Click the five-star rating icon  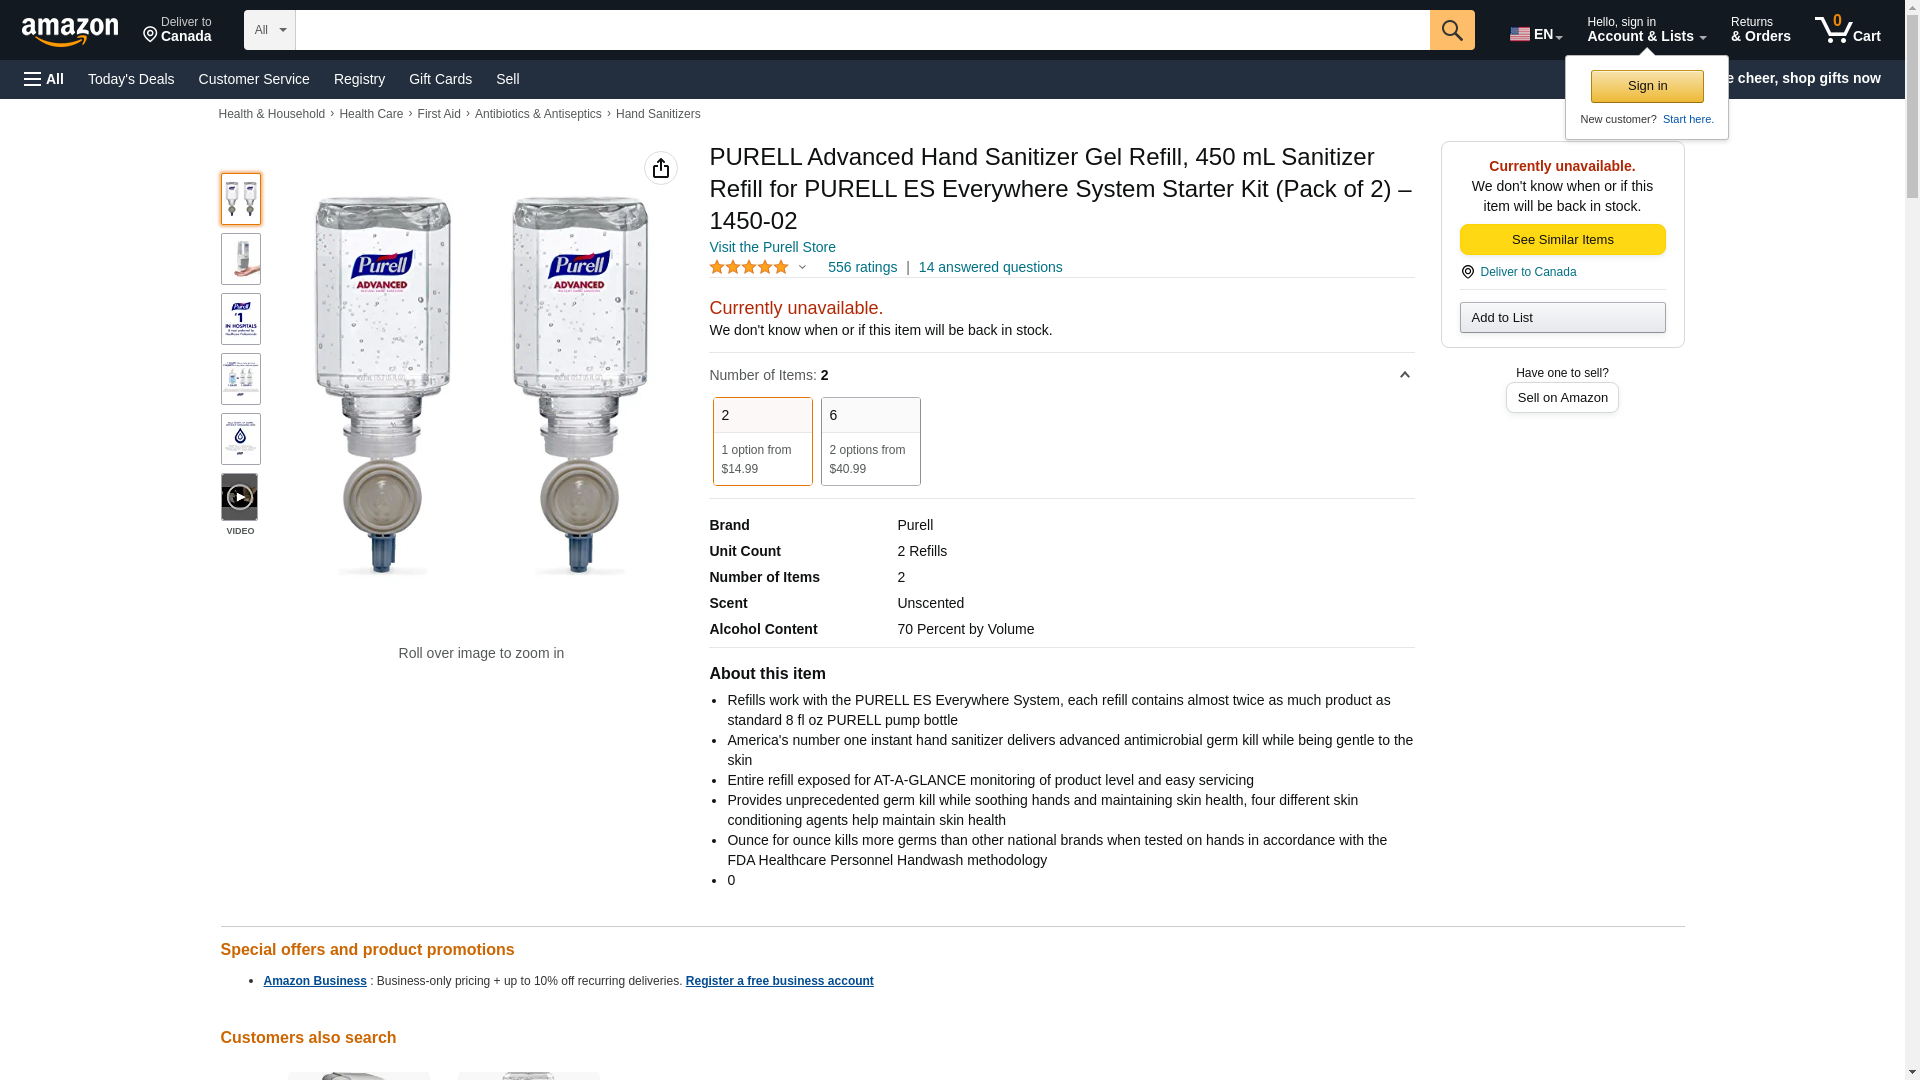(x=749, y=267)
